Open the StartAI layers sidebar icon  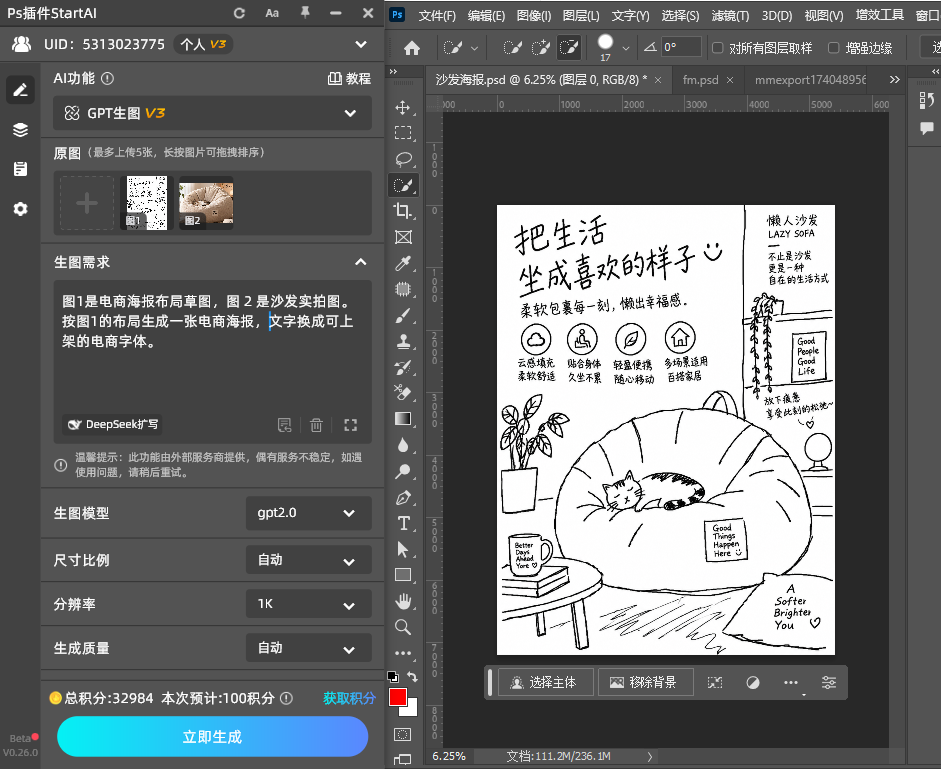pos(20,130)
